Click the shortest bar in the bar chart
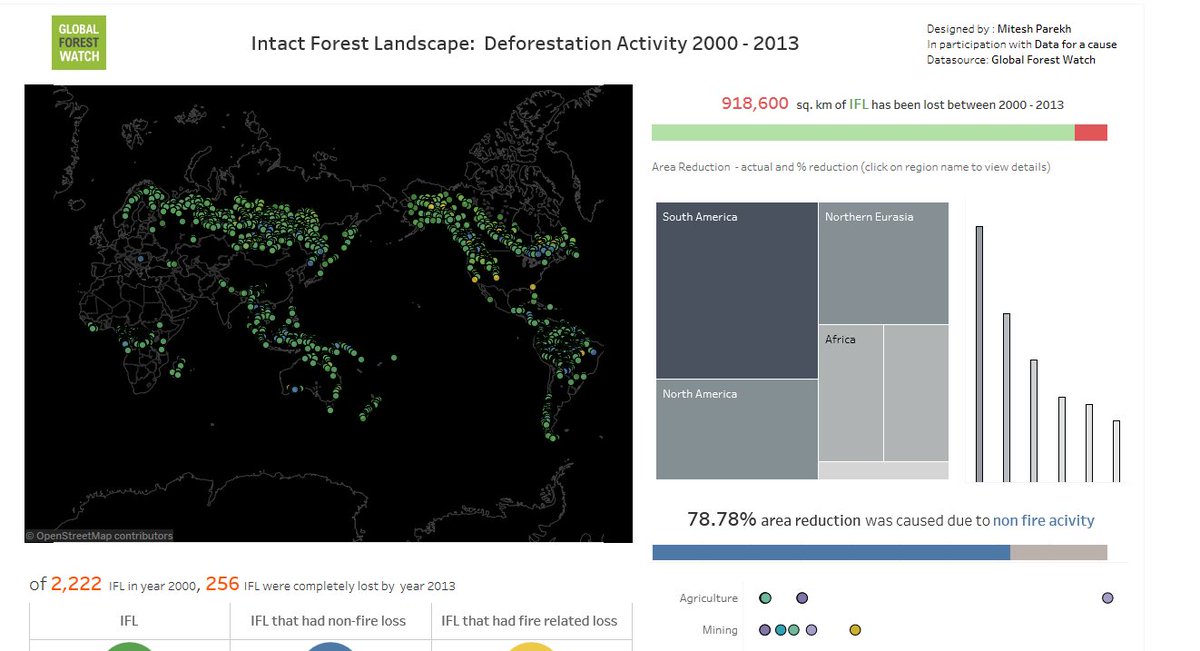Screen dimensions: 1200x651 click(x=1116, y=451)
